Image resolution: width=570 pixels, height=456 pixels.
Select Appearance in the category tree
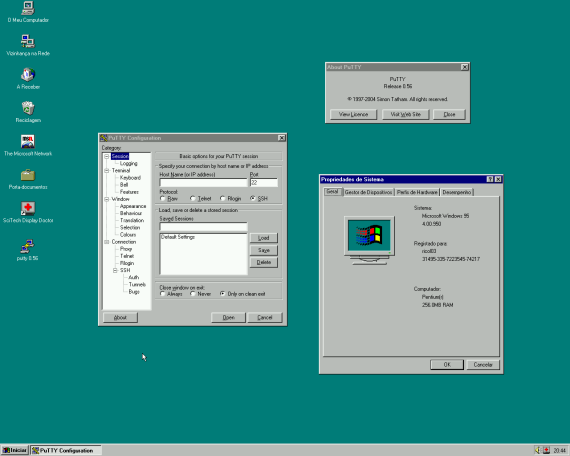(x=133, y=206)
